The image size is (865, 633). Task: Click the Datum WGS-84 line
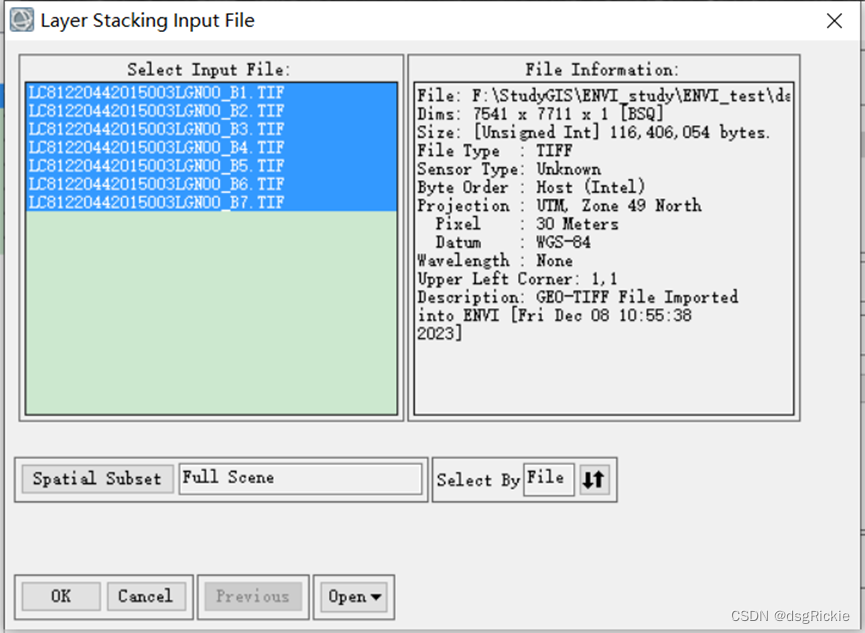(x=512, y=242)
